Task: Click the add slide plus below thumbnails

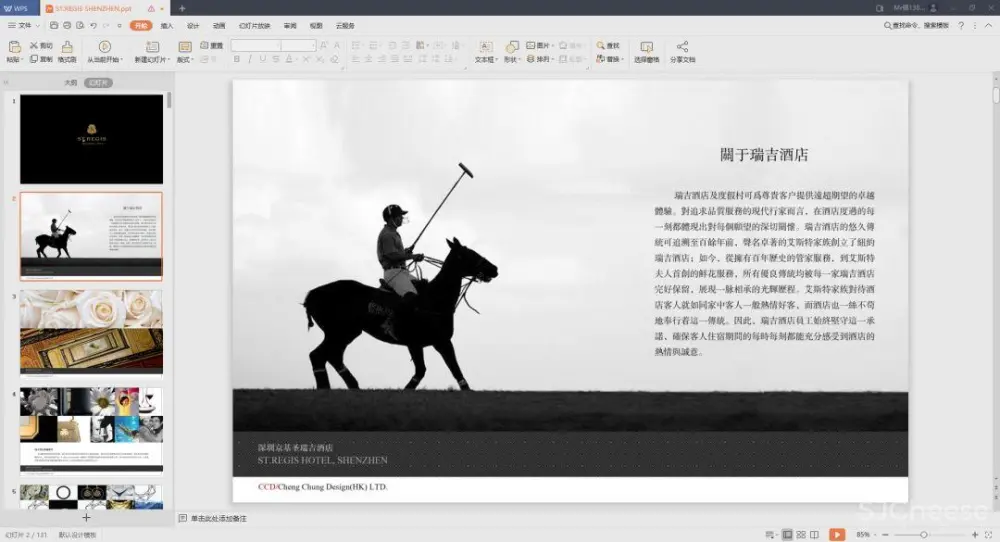Action: coord(86,518)
